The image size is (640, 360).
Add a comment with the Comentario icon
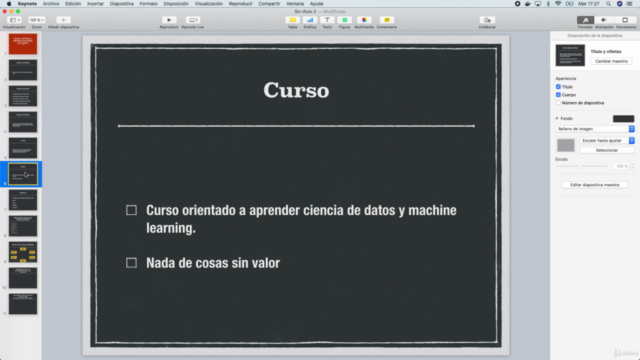387,20
